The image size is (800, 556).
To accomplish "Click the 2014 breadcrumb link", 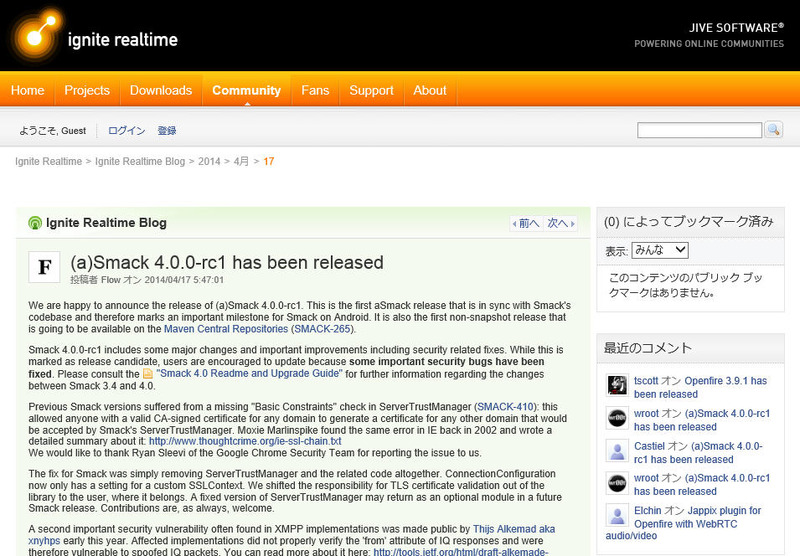I will (209, 161).
